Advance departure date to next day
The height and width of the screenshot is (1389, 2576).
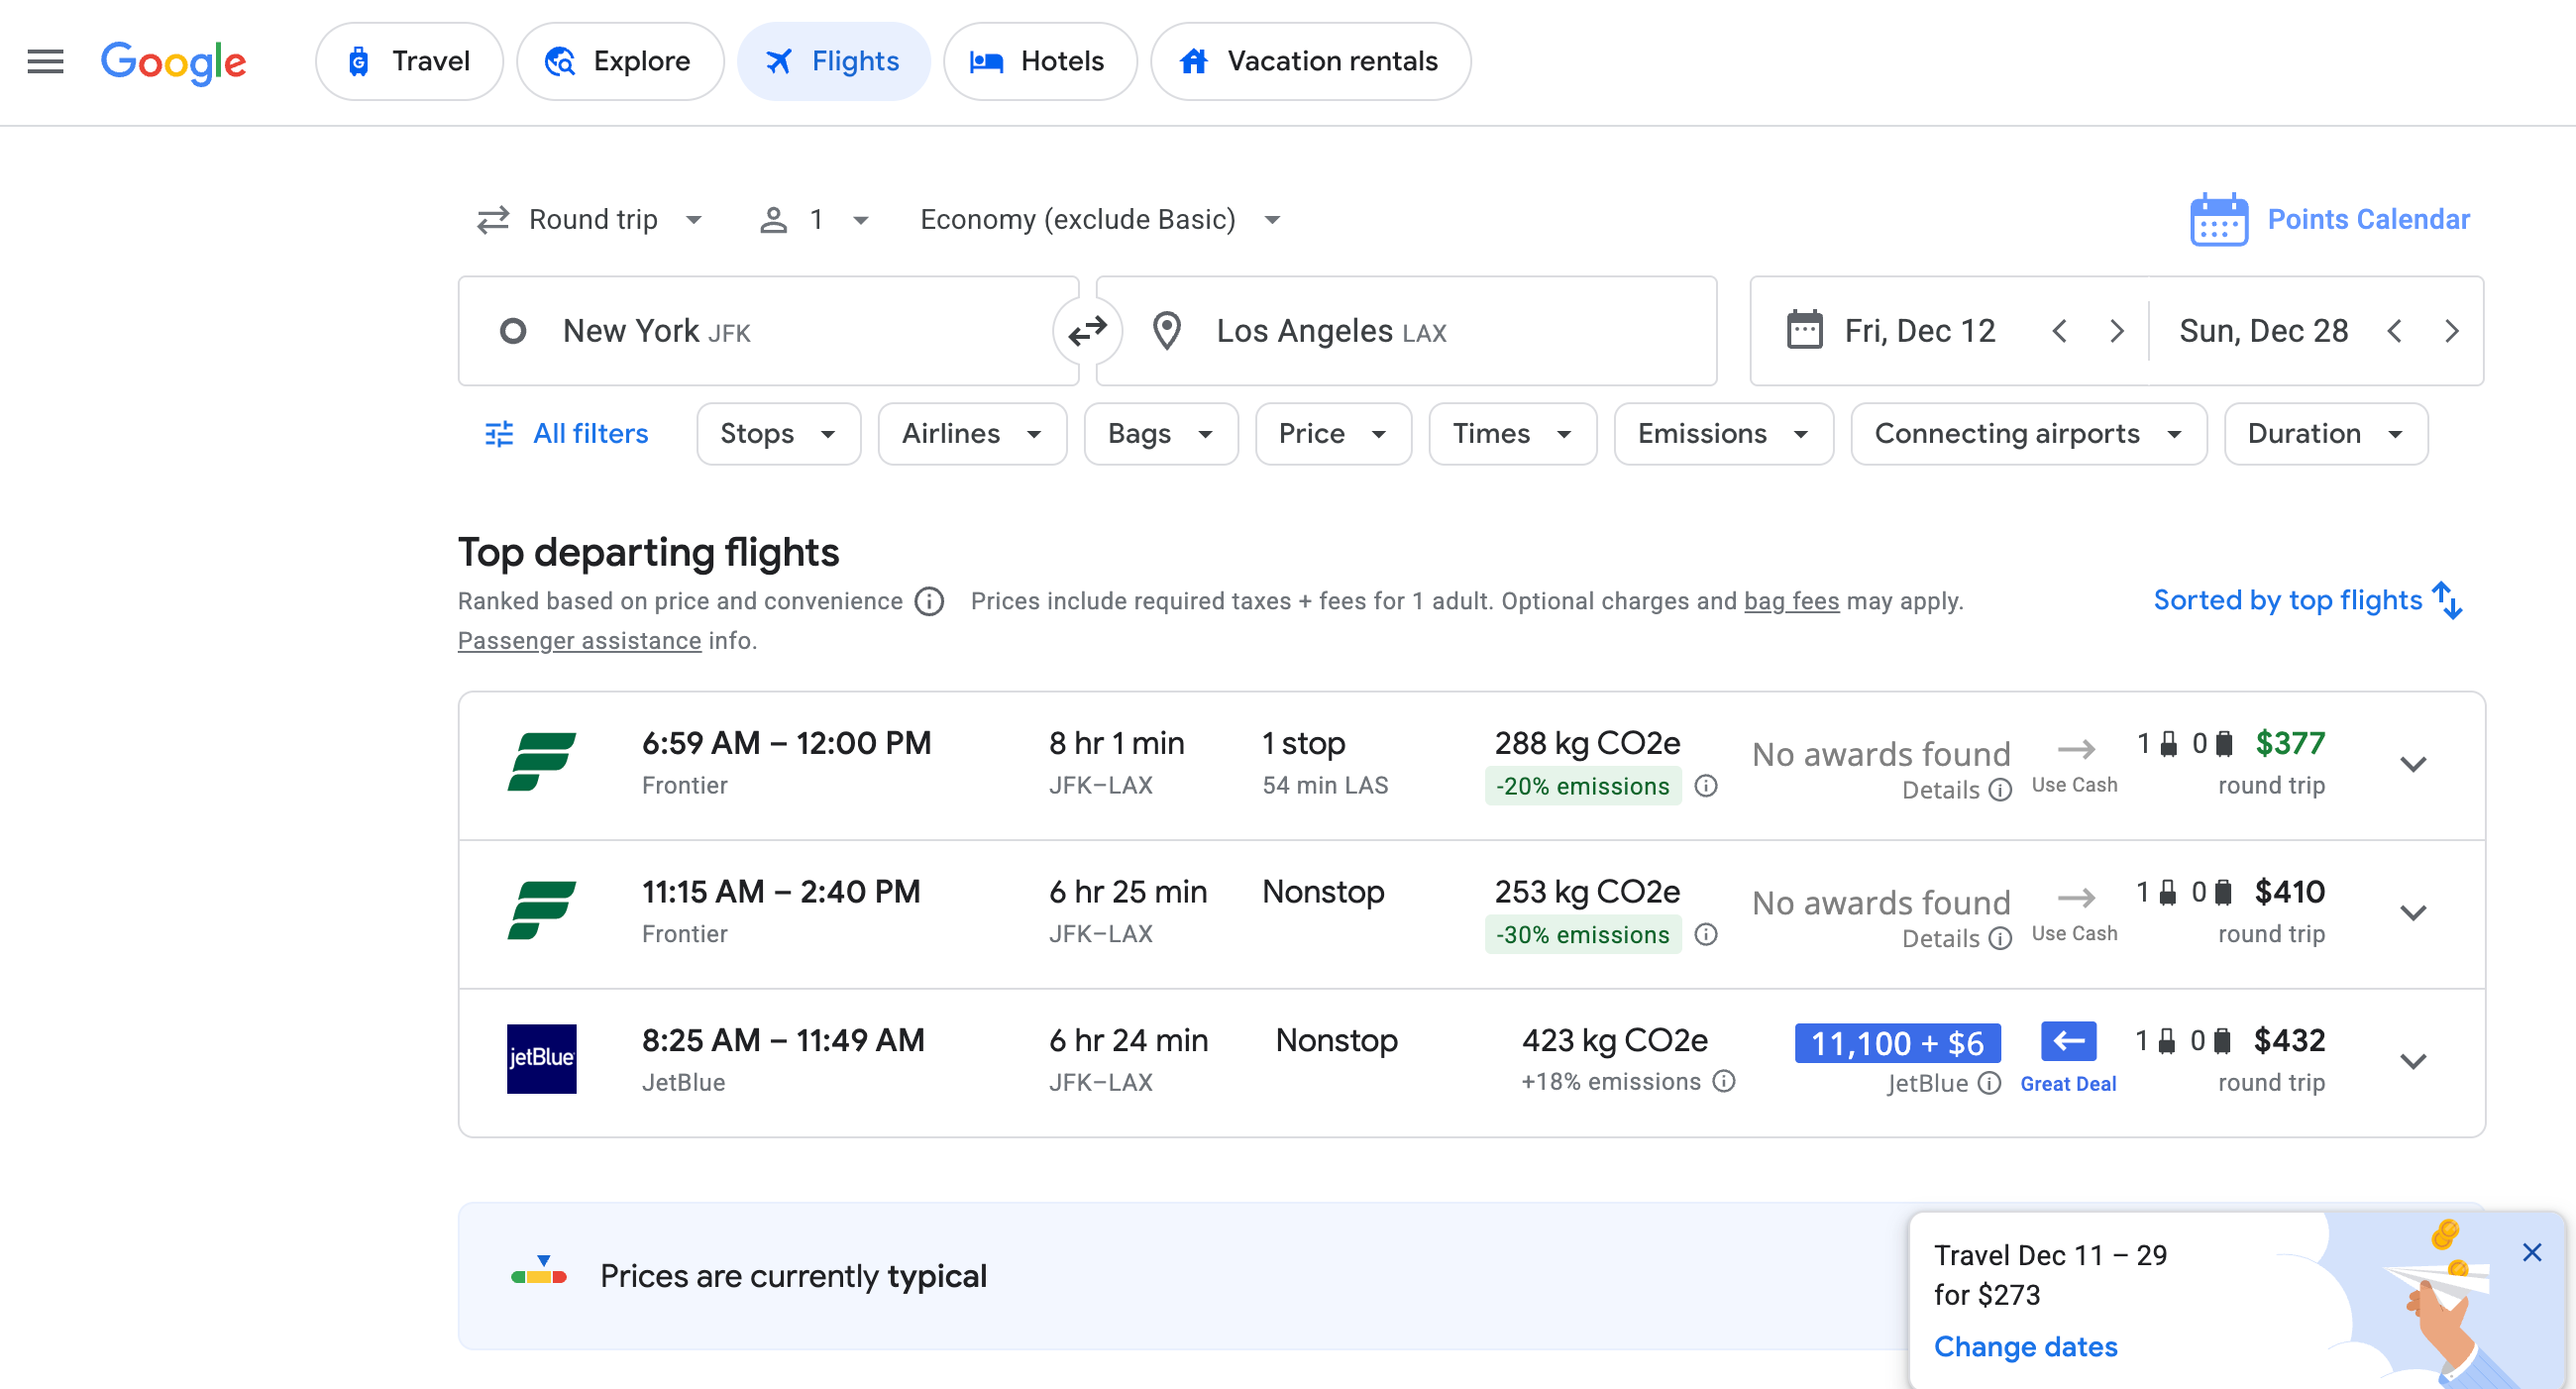[x=2116, y=331]
